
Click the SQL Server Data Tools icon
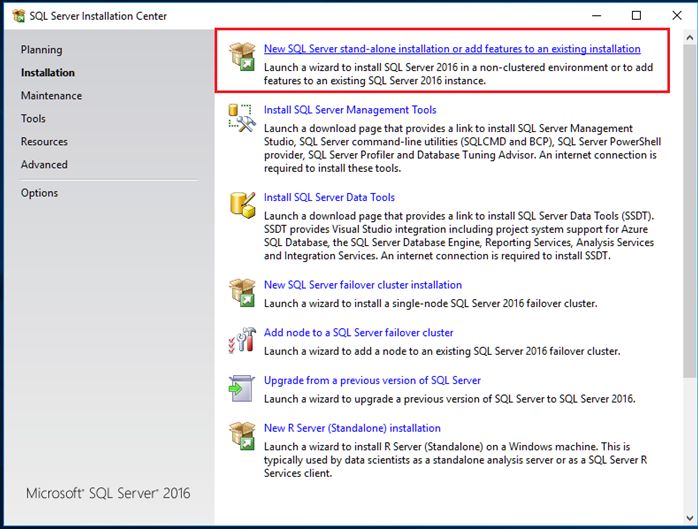coord(241,206)
